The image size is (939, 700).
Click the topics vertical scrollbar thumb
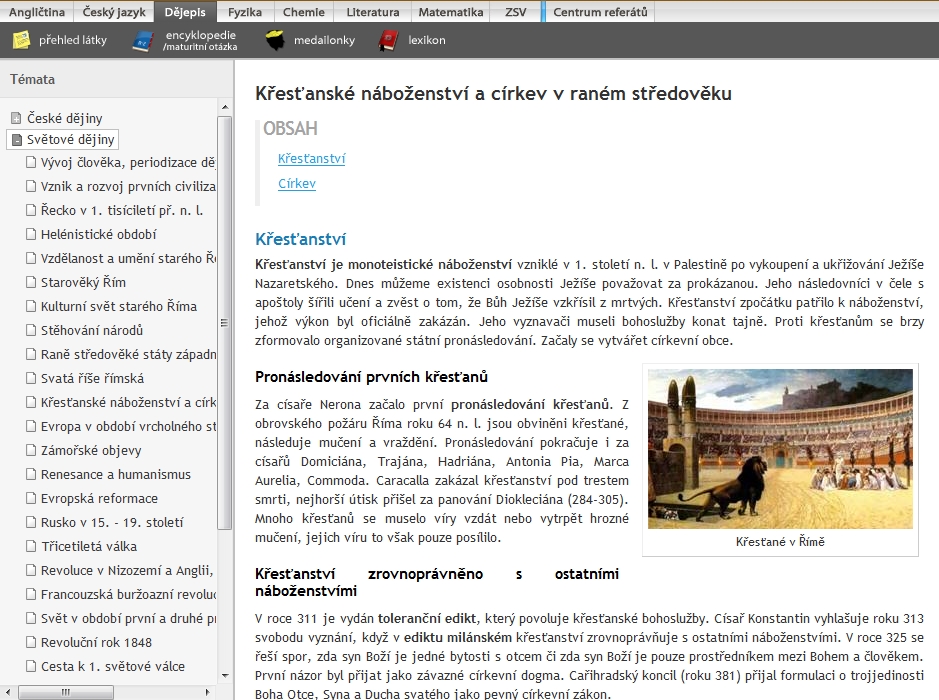click(x=225, y=323)
